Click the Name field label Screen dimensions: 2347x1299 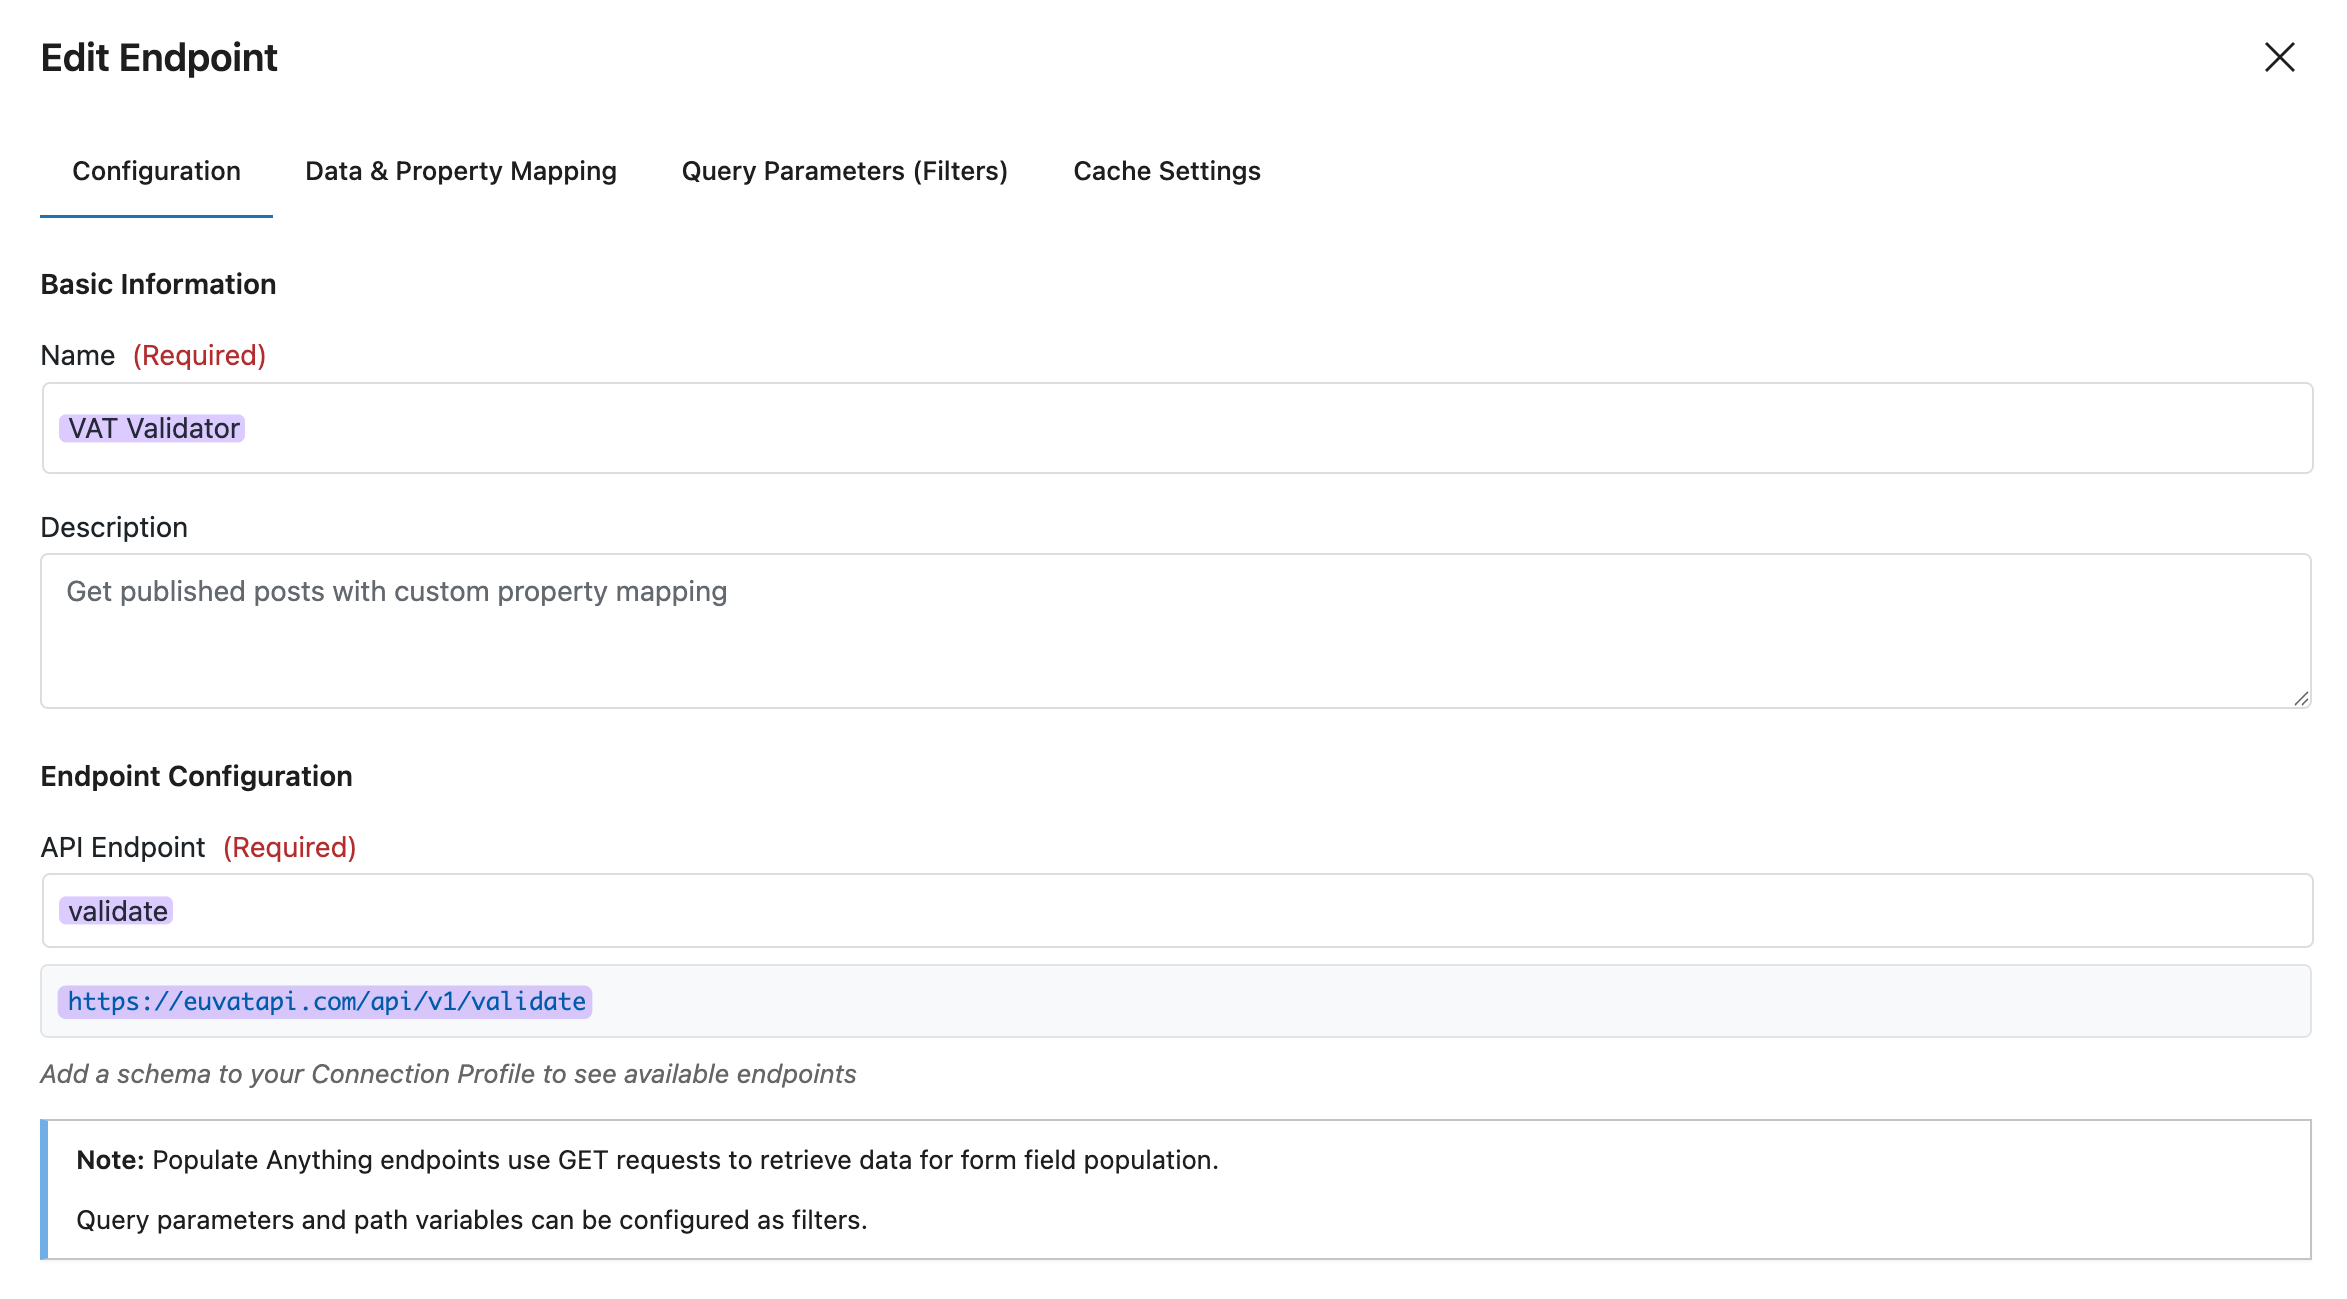(78, 355)
